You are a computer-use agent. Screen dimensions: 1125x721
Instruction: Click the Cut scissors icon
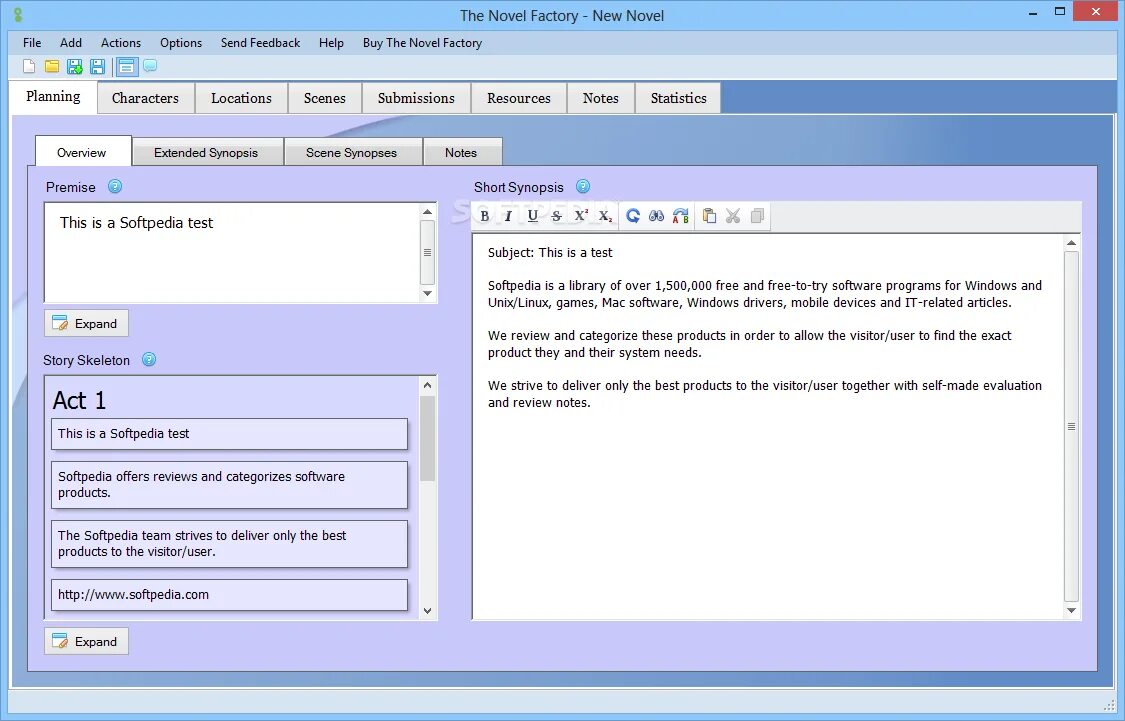tap(733, 216)
